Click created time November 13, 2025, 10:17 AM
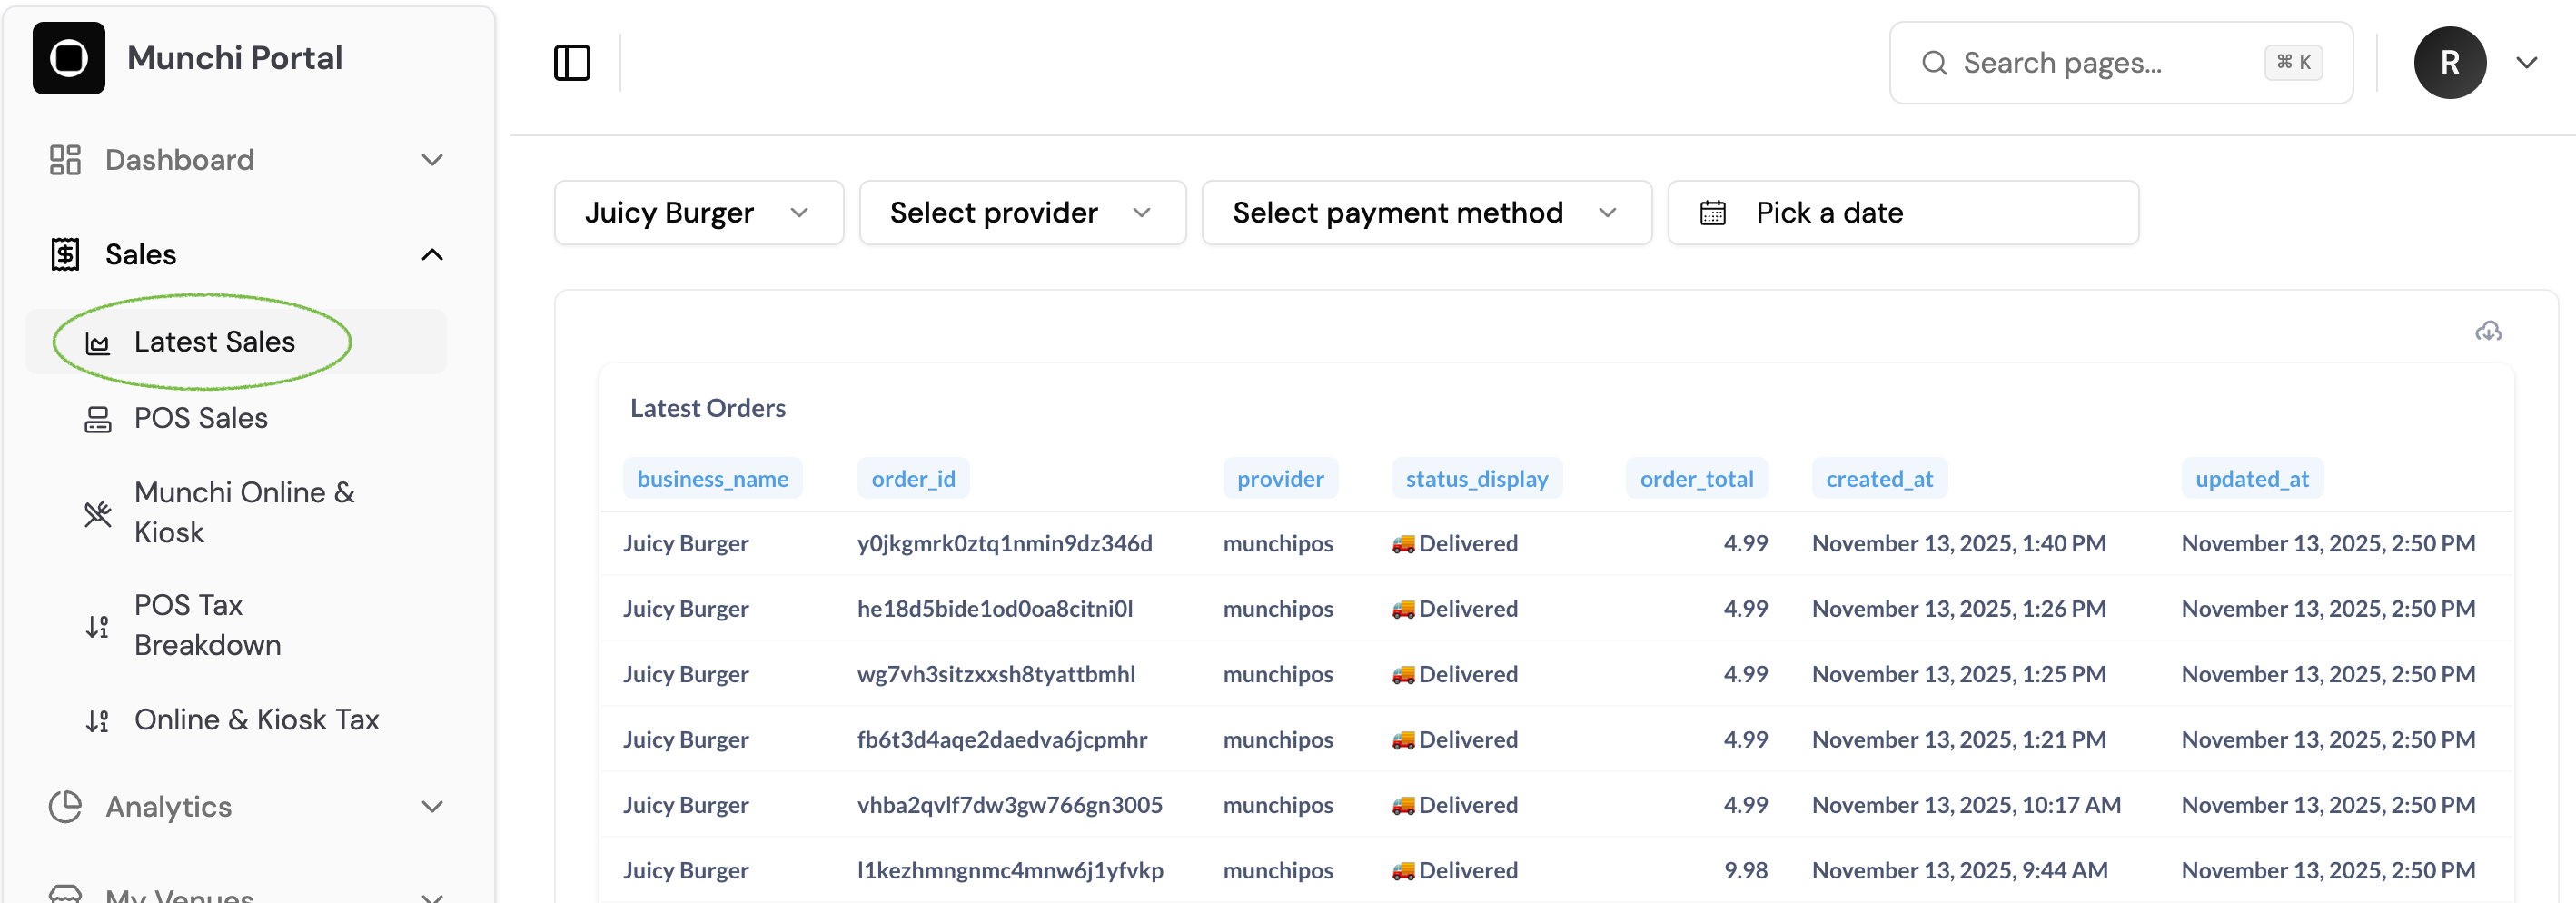 pos(1966,805)
